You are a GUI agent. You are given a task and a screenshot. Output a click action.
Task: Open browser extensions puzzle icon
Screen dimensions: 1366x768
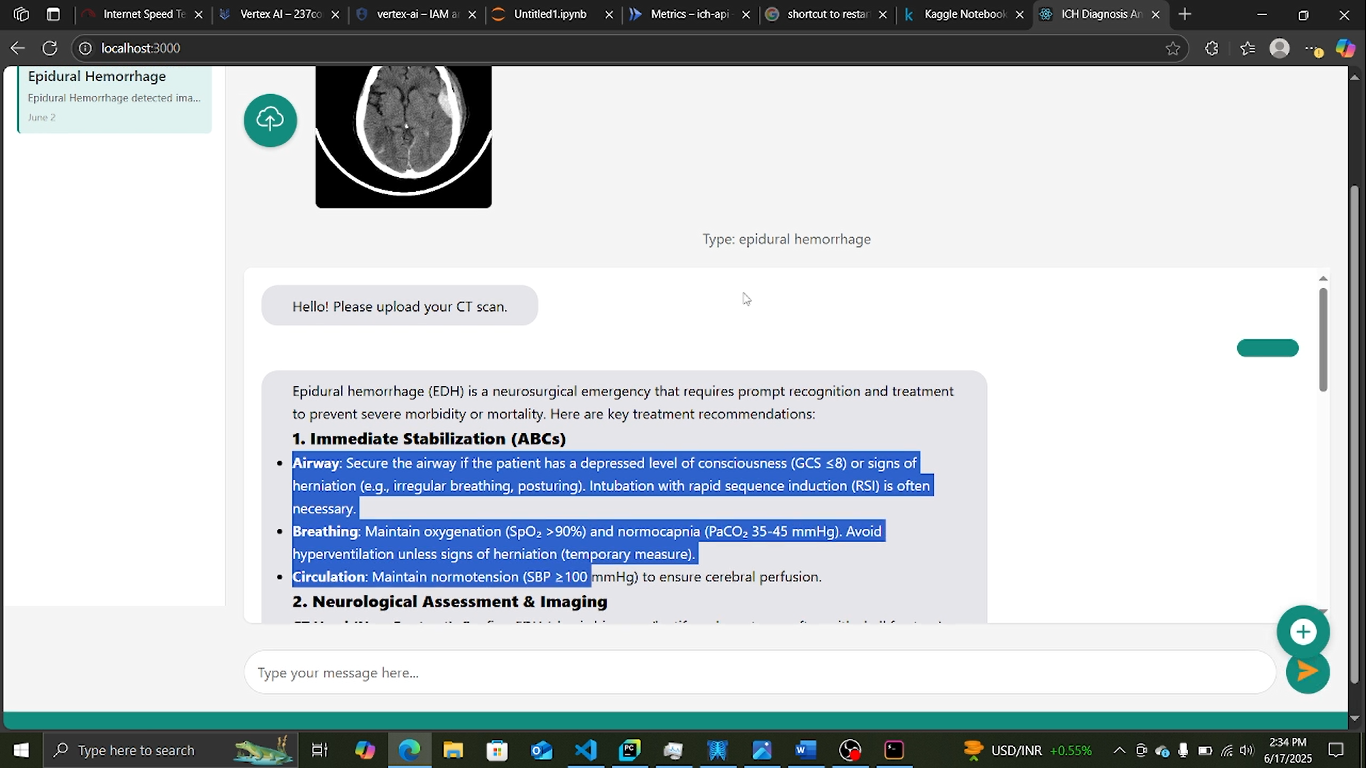(1212, 48)
